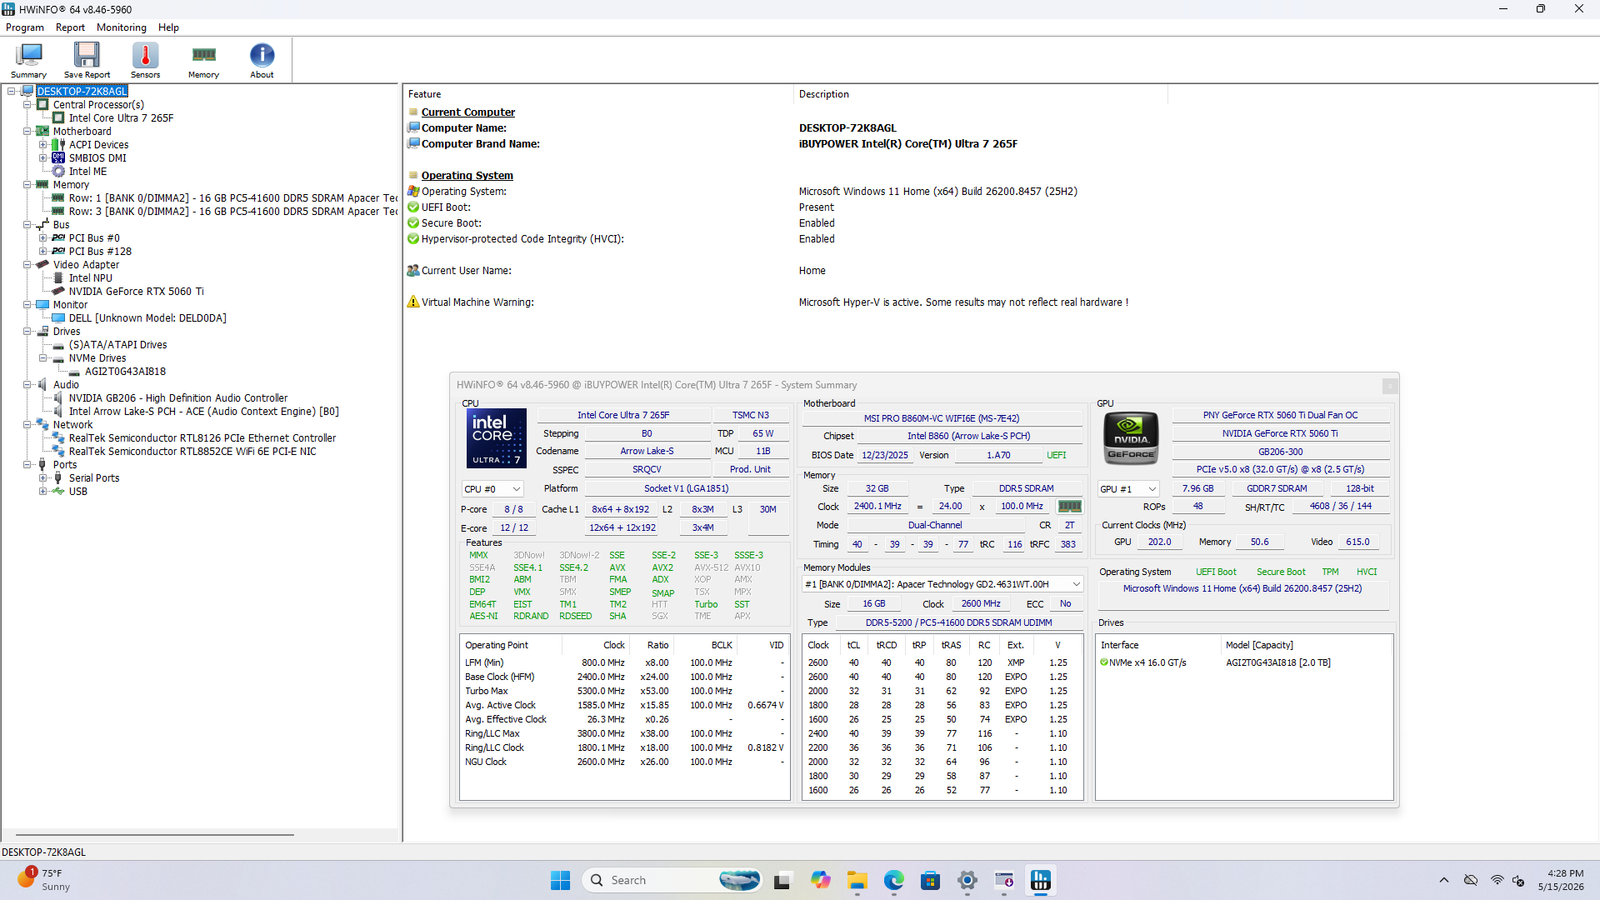Open the Summary toolbar icon

coord(28,60)
